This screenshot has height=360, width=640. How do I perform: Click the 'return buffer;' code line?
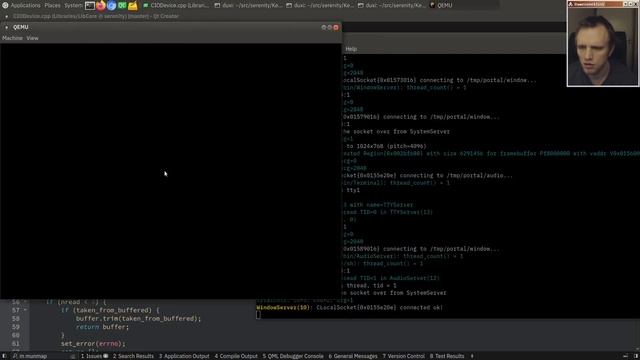(102, 327)
